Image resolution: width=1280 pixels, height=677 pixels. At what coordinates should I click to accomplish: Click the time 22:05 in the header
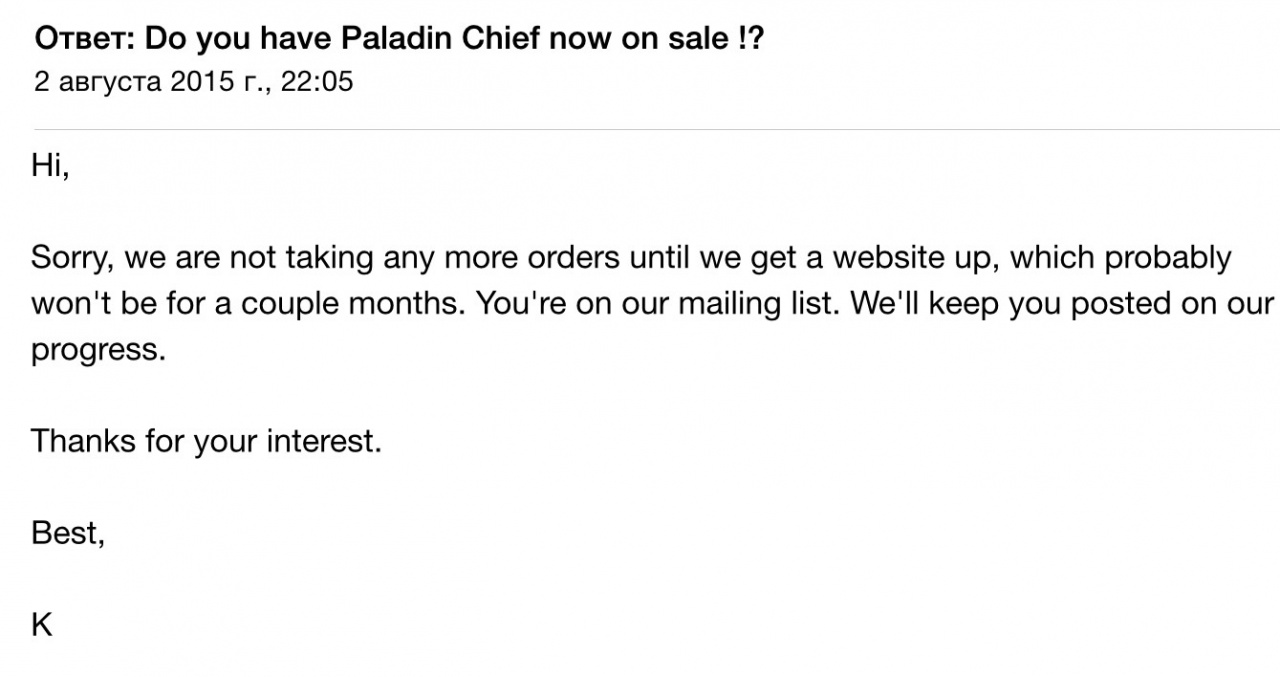point(317,82)
